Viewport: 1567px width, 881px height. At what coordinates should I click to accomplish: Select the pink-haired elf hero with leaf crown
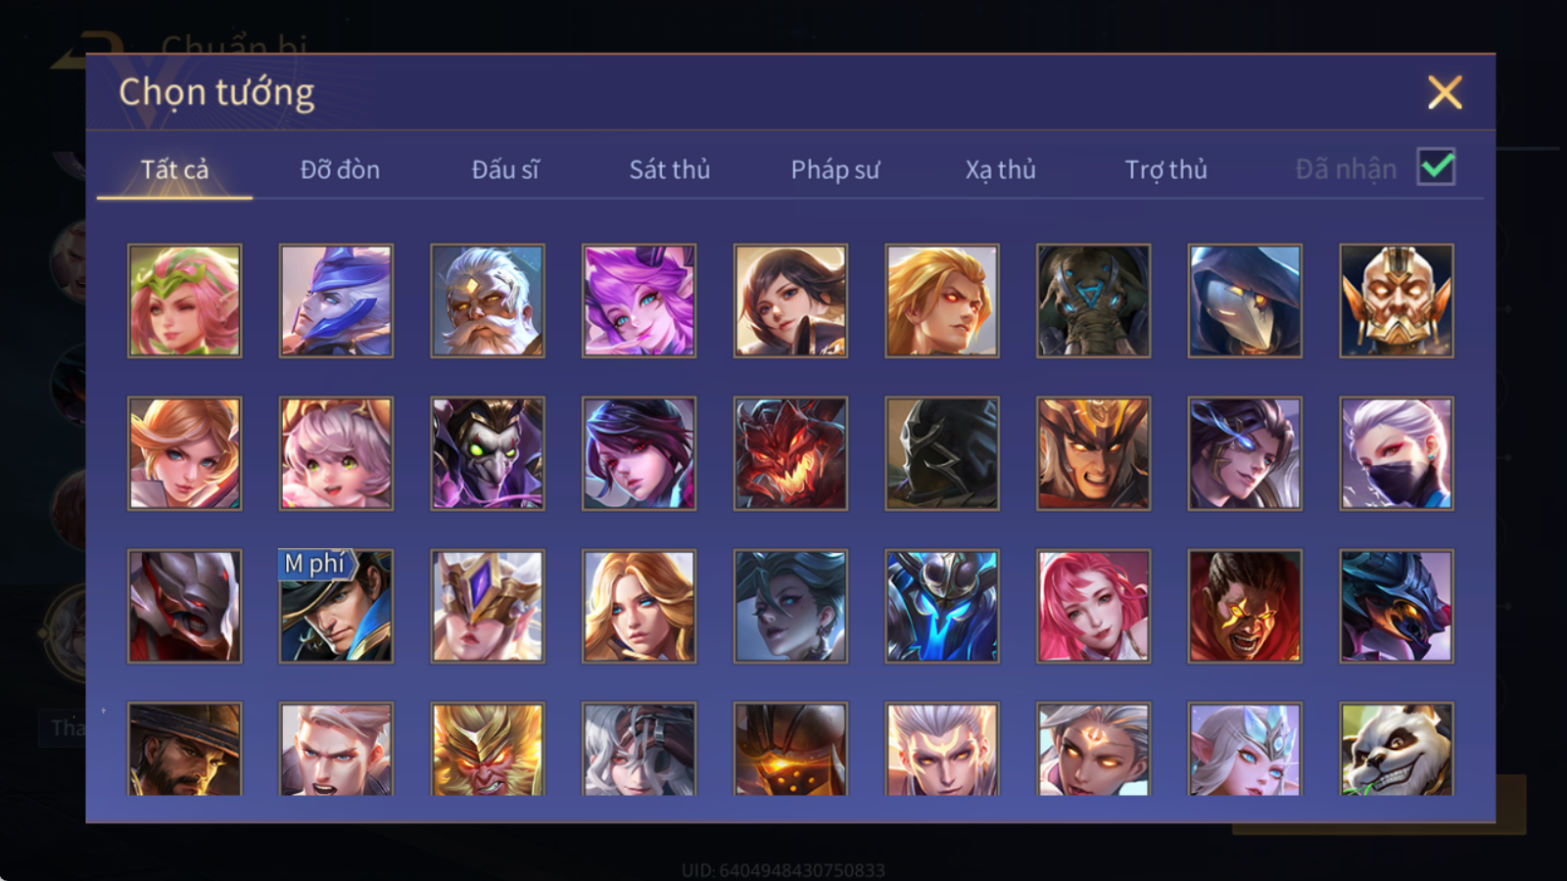pos(184,301)
